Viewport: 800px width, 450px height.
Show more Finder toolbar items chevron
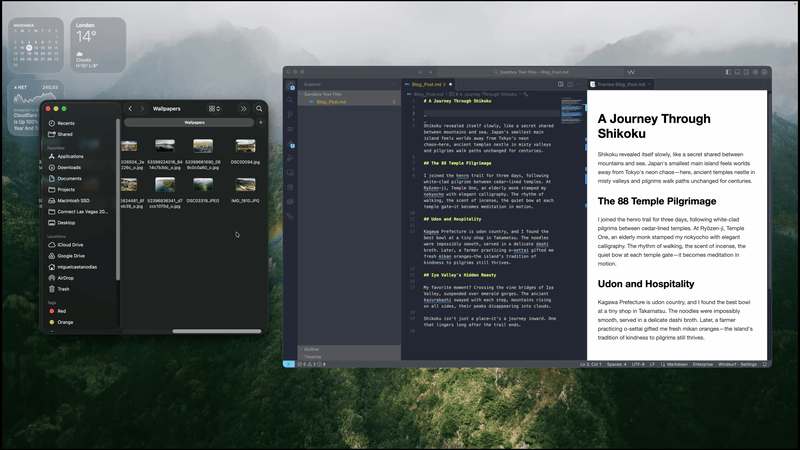click(243, 108)
